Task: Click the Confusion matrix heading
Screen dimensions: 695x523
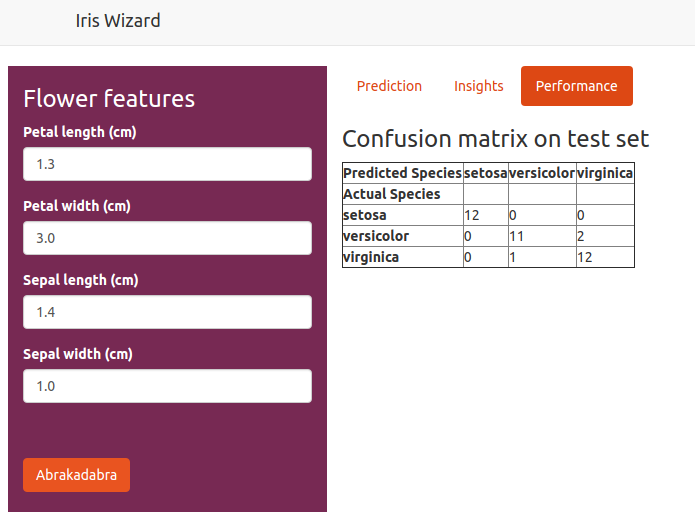Action: [x=496, y=139]
